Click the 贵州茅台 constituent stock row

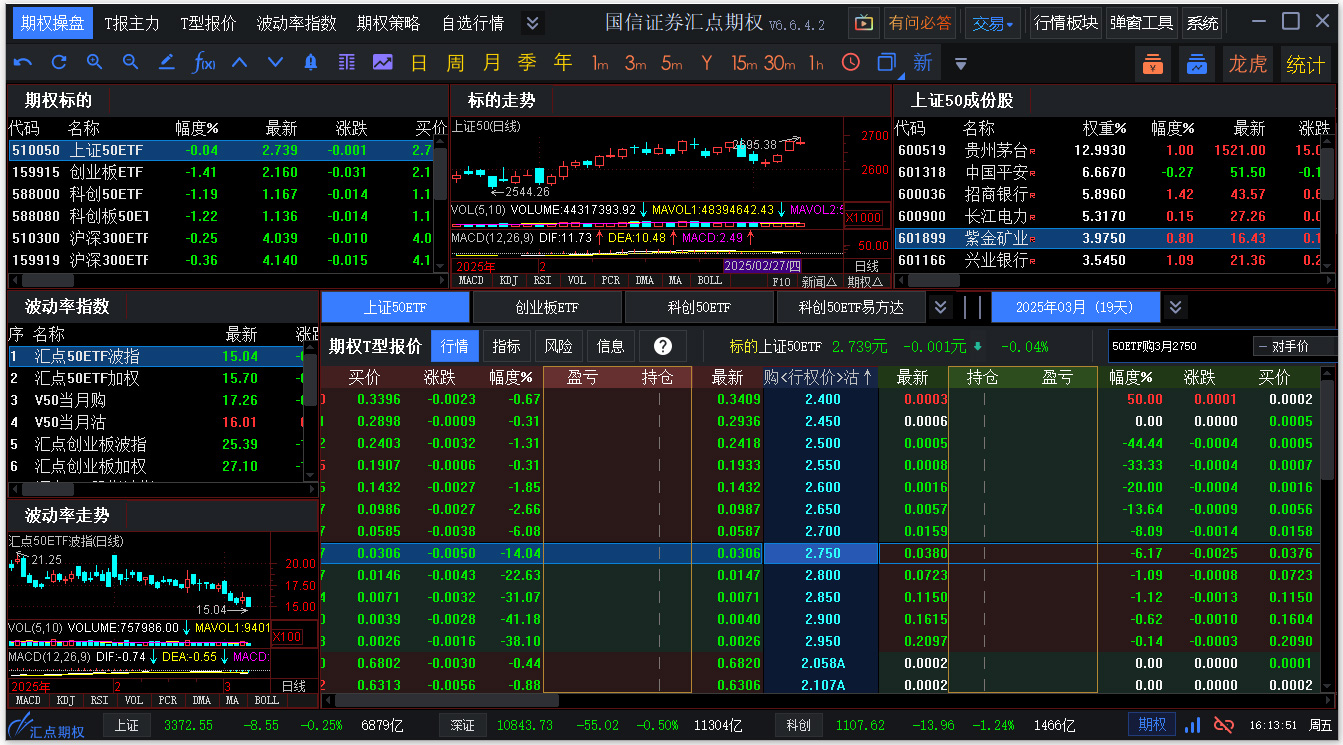coord(1107,150)
